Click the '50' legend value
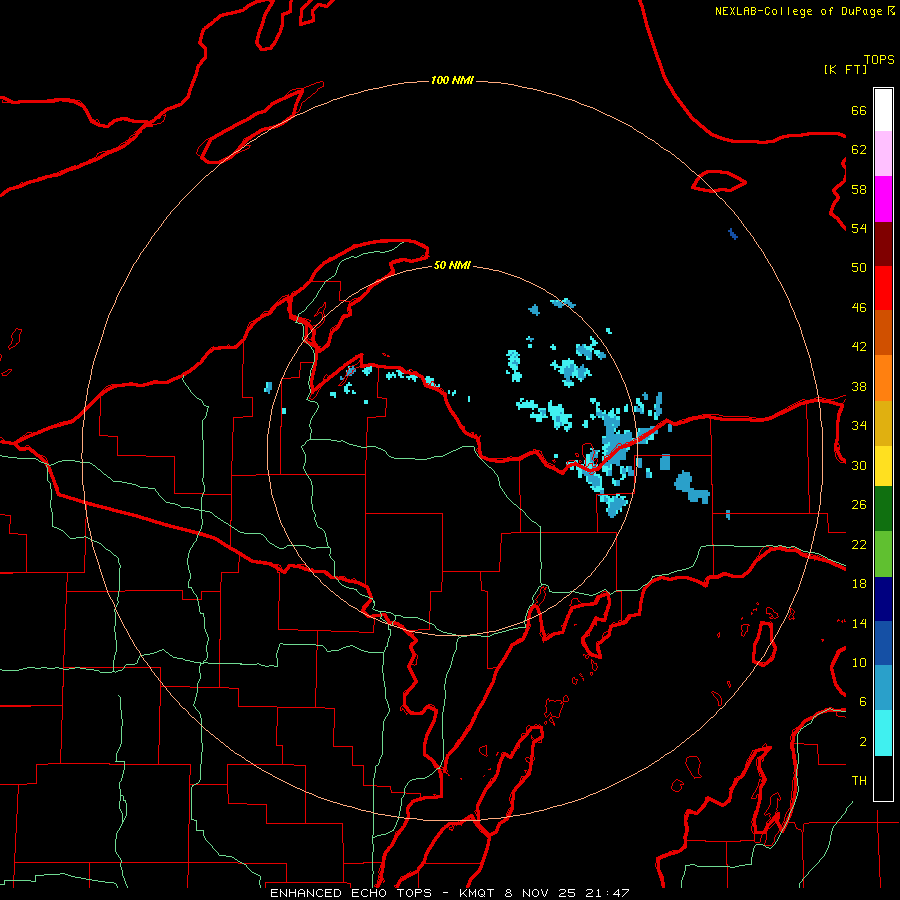This screenshot has height=900, width=900. (x=859, y=268)
